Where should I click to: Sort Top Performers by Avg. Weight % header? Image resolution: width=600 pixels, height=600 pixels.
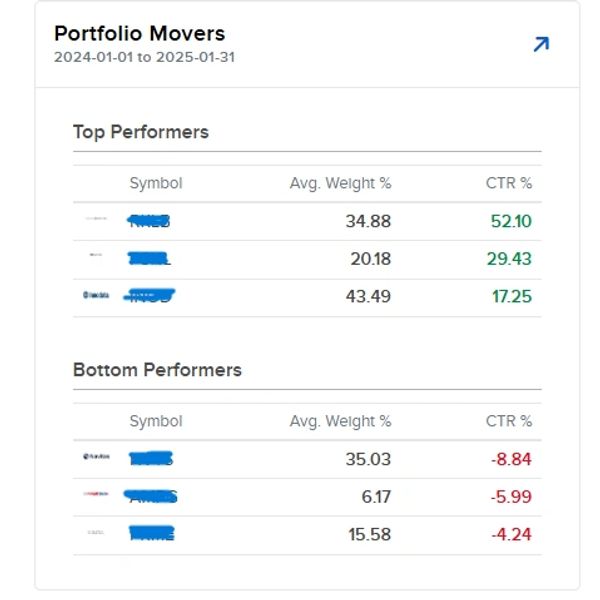coord(340,183)
